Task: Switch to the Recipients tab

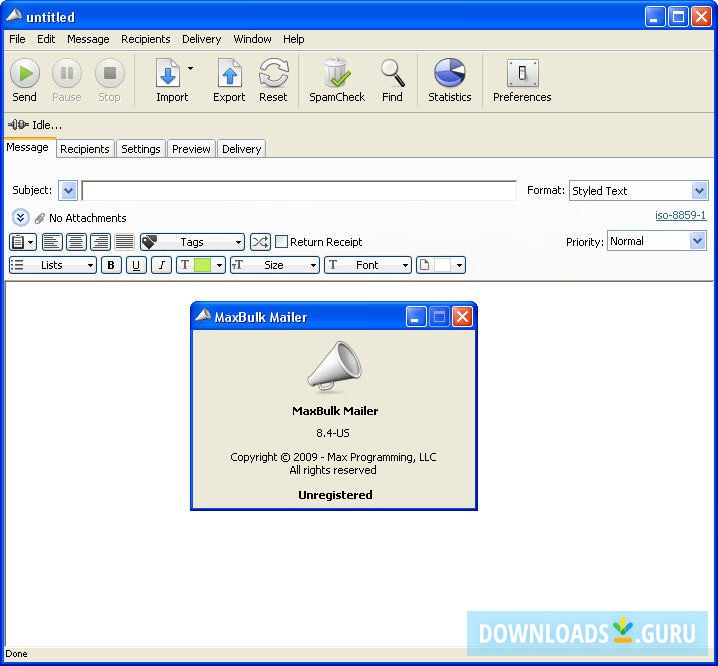Action: click(x=84, y=149)
